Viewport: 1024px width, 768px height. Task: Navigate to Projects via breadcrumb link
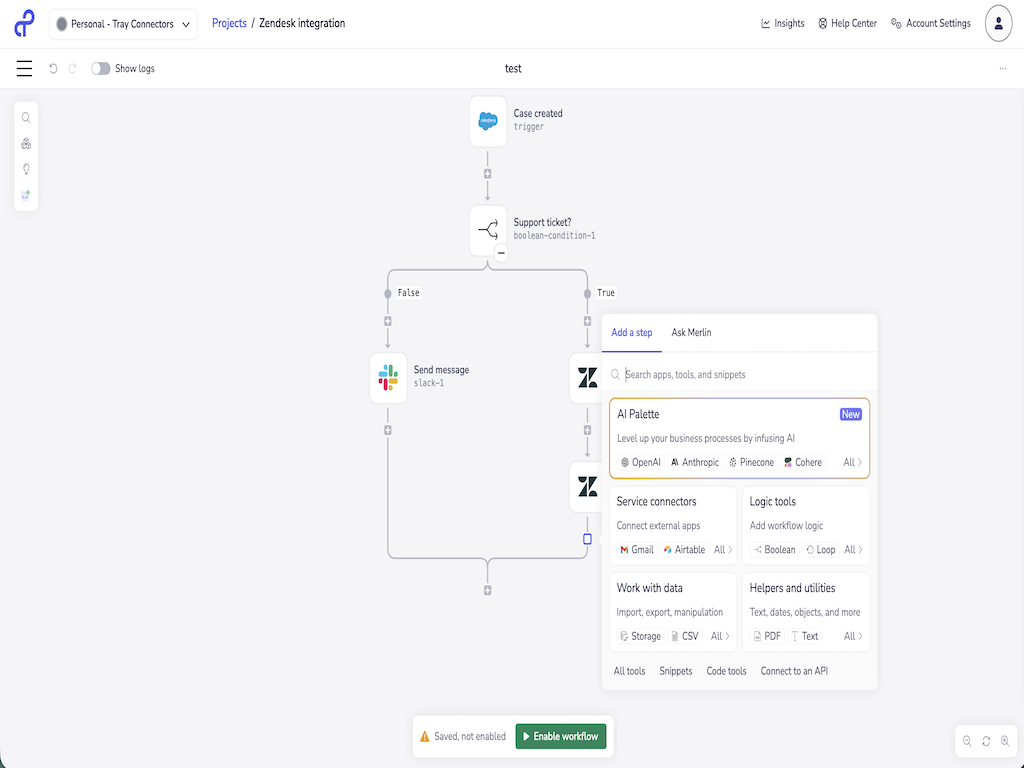(x=229, y=23)
